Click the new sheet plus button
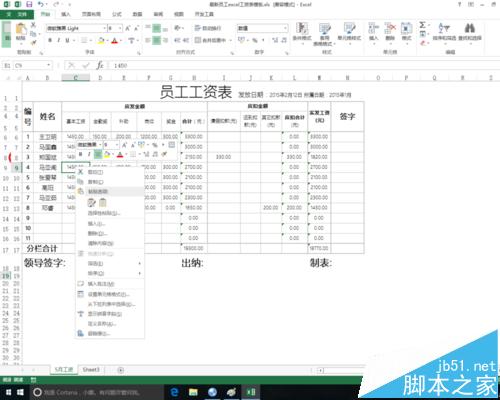The image size is (500, 400). point(121,370)
